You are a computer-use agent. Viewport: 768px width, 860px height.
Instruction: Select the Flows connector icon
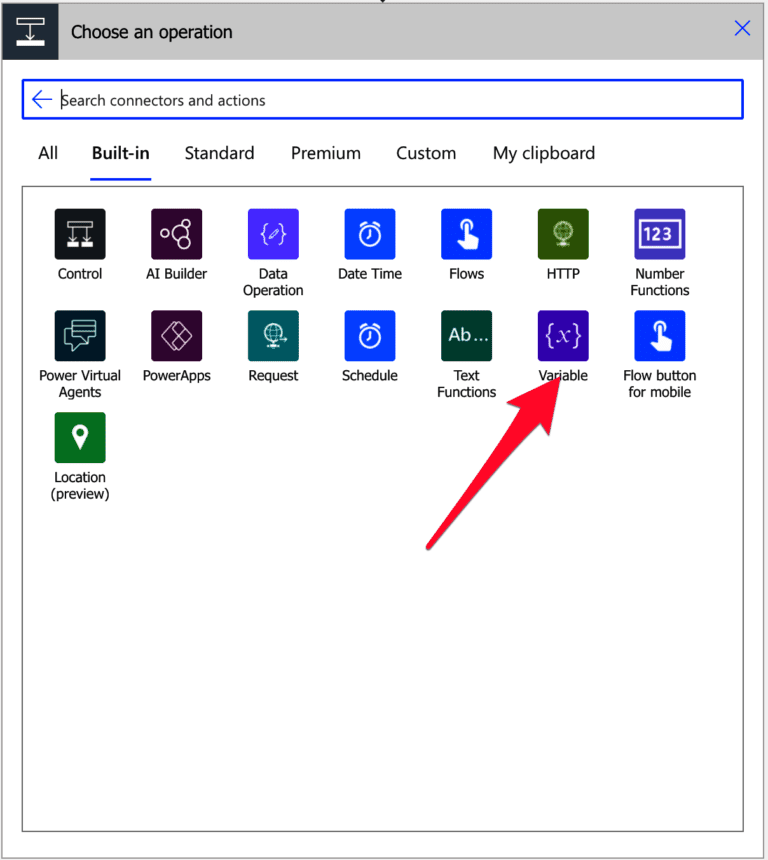tap(466, 234)
